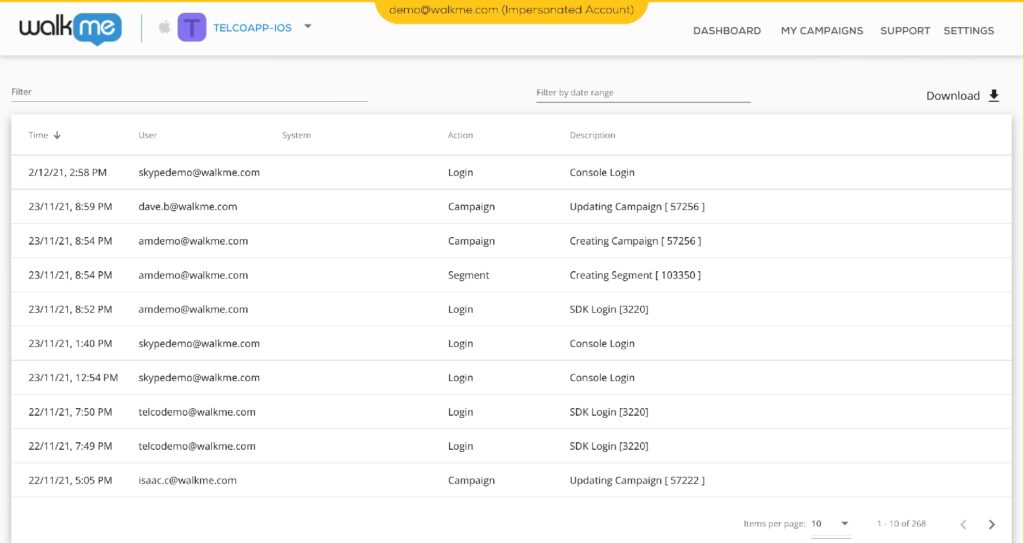Click the impersonated account banner

click(511, 10)
